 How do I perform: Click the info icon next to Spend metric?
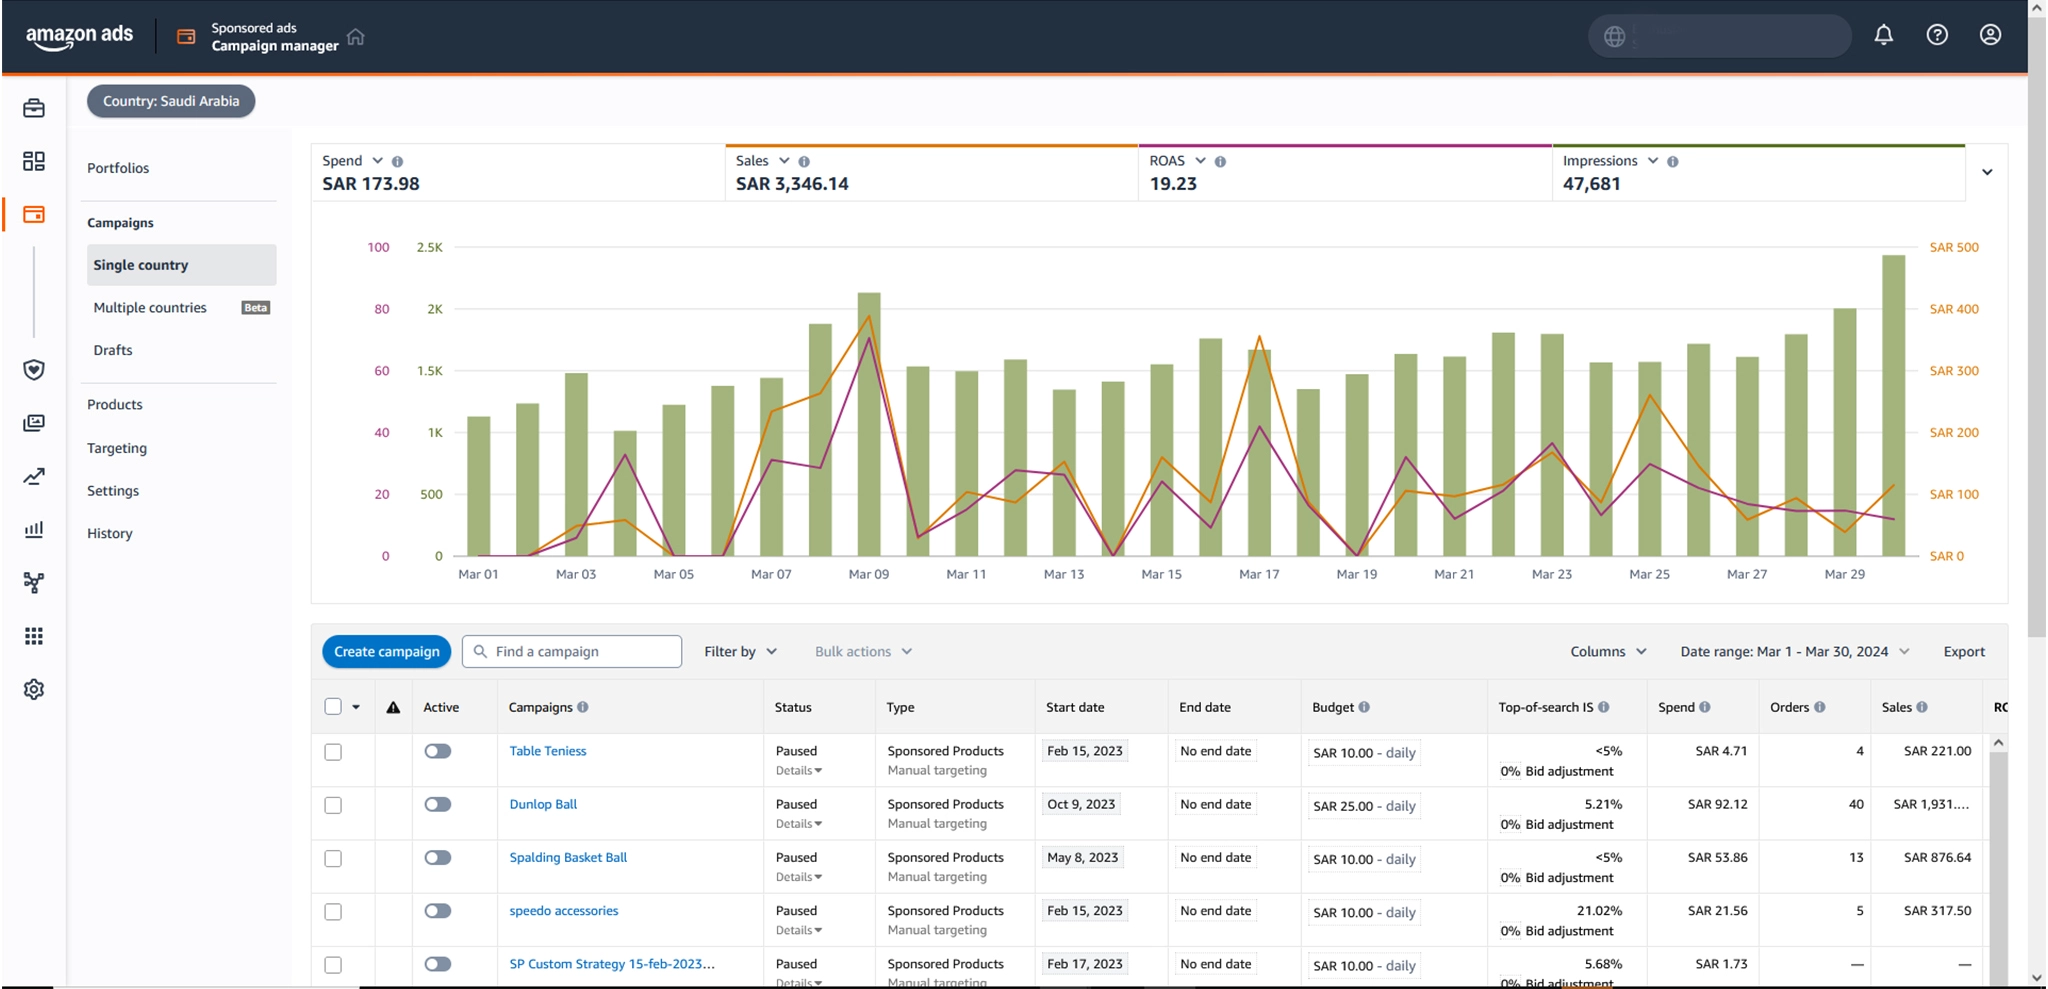[398, 162]
